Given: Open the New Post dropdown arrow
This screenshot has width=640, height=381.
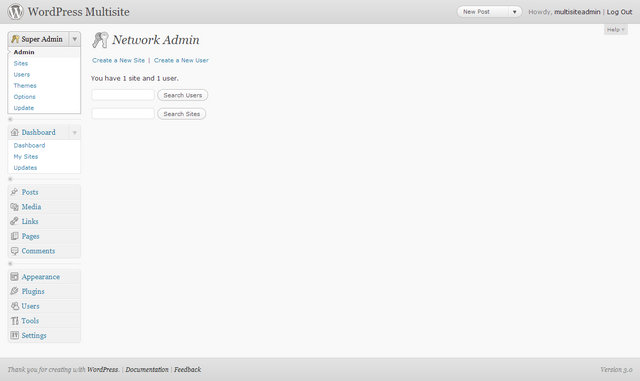Looking at the screenshot, I should click(515, 12).
